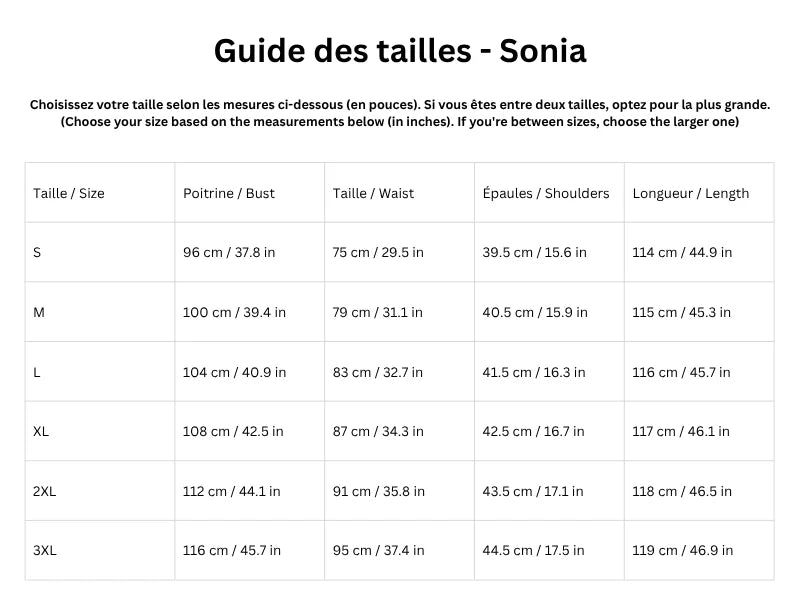800x600 pixels.
Task: Select the 'Taille / Size' column header
Action: [69, 193]
